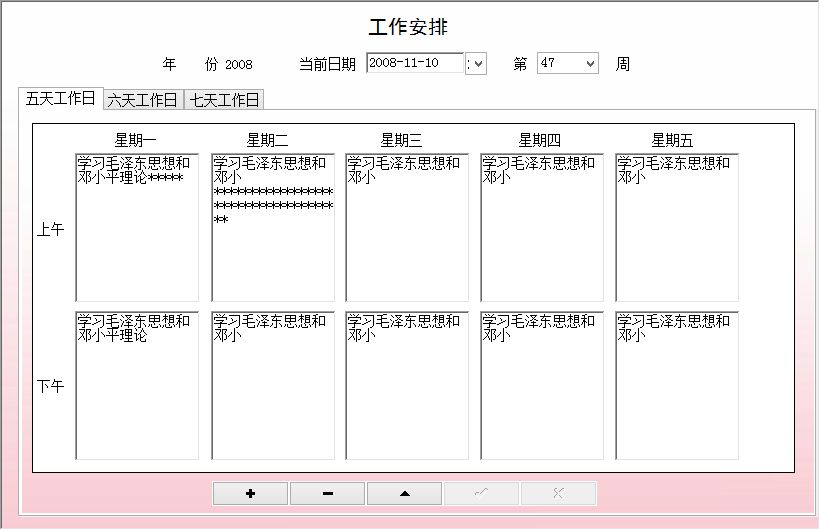This screenshot has width=820, height=530.
Task: Click the 当前日期 label
Action: (x=327, y=64)
